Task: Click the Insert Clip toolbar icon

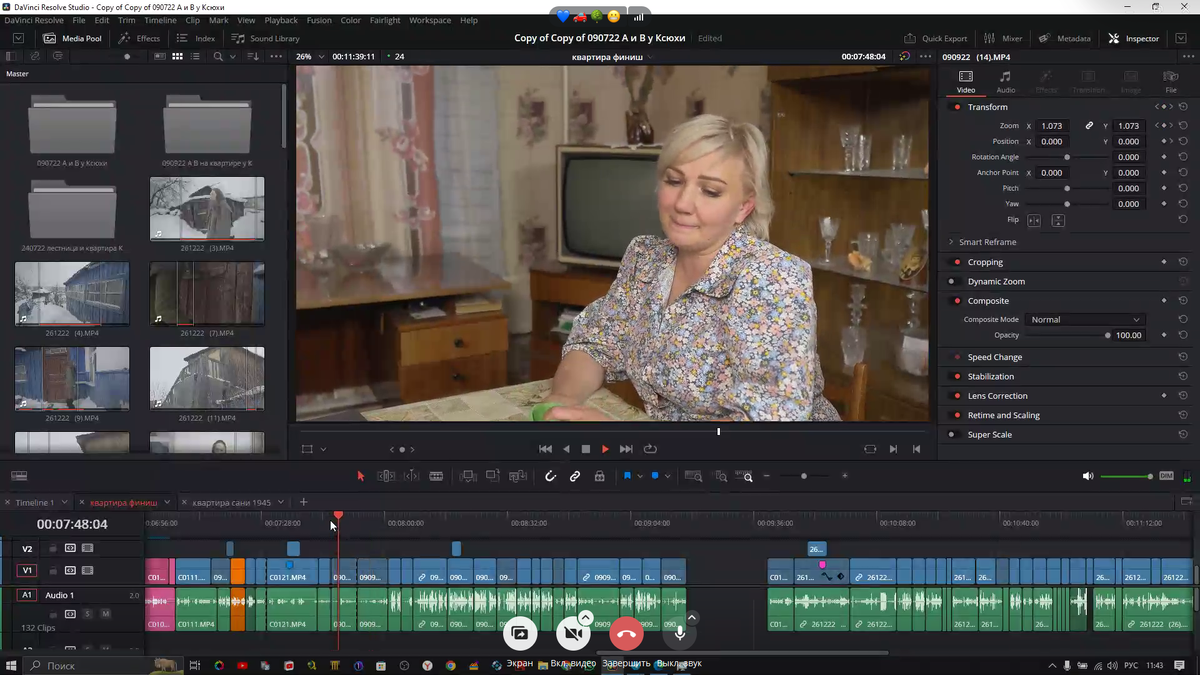Action: coord(468,476)
